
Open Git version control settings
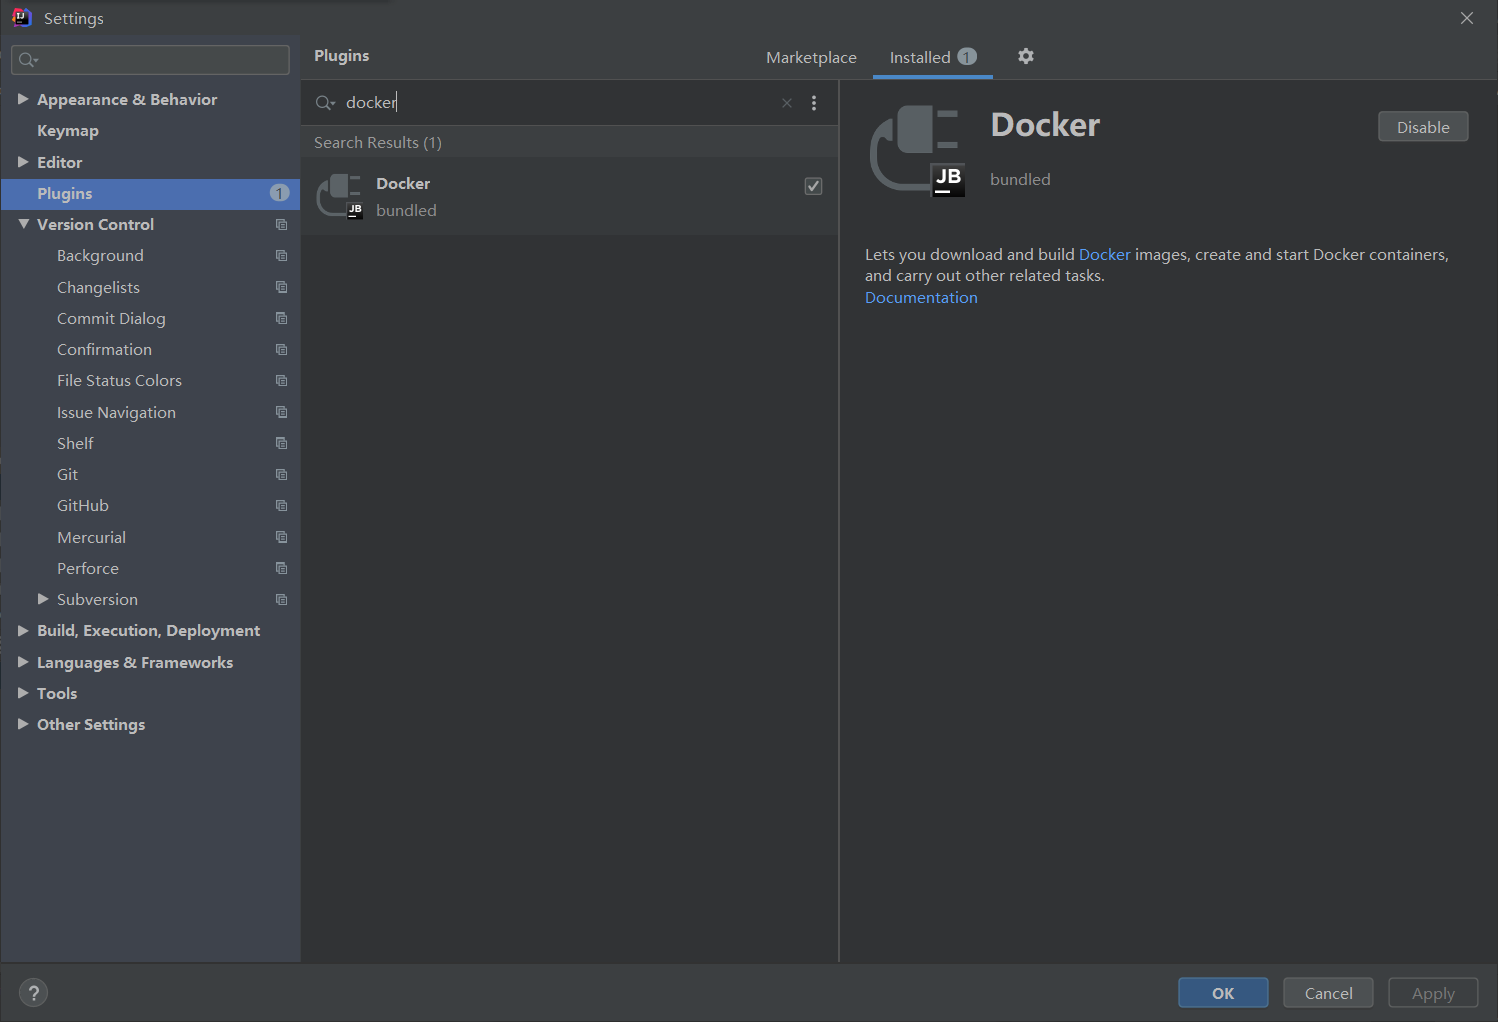coord(67,474)
